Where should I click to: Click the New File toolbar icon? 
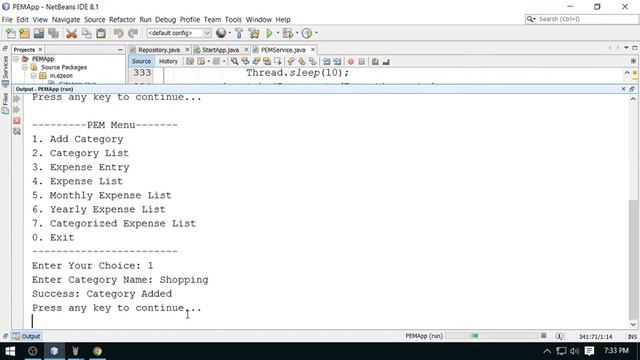pos(11,33)
